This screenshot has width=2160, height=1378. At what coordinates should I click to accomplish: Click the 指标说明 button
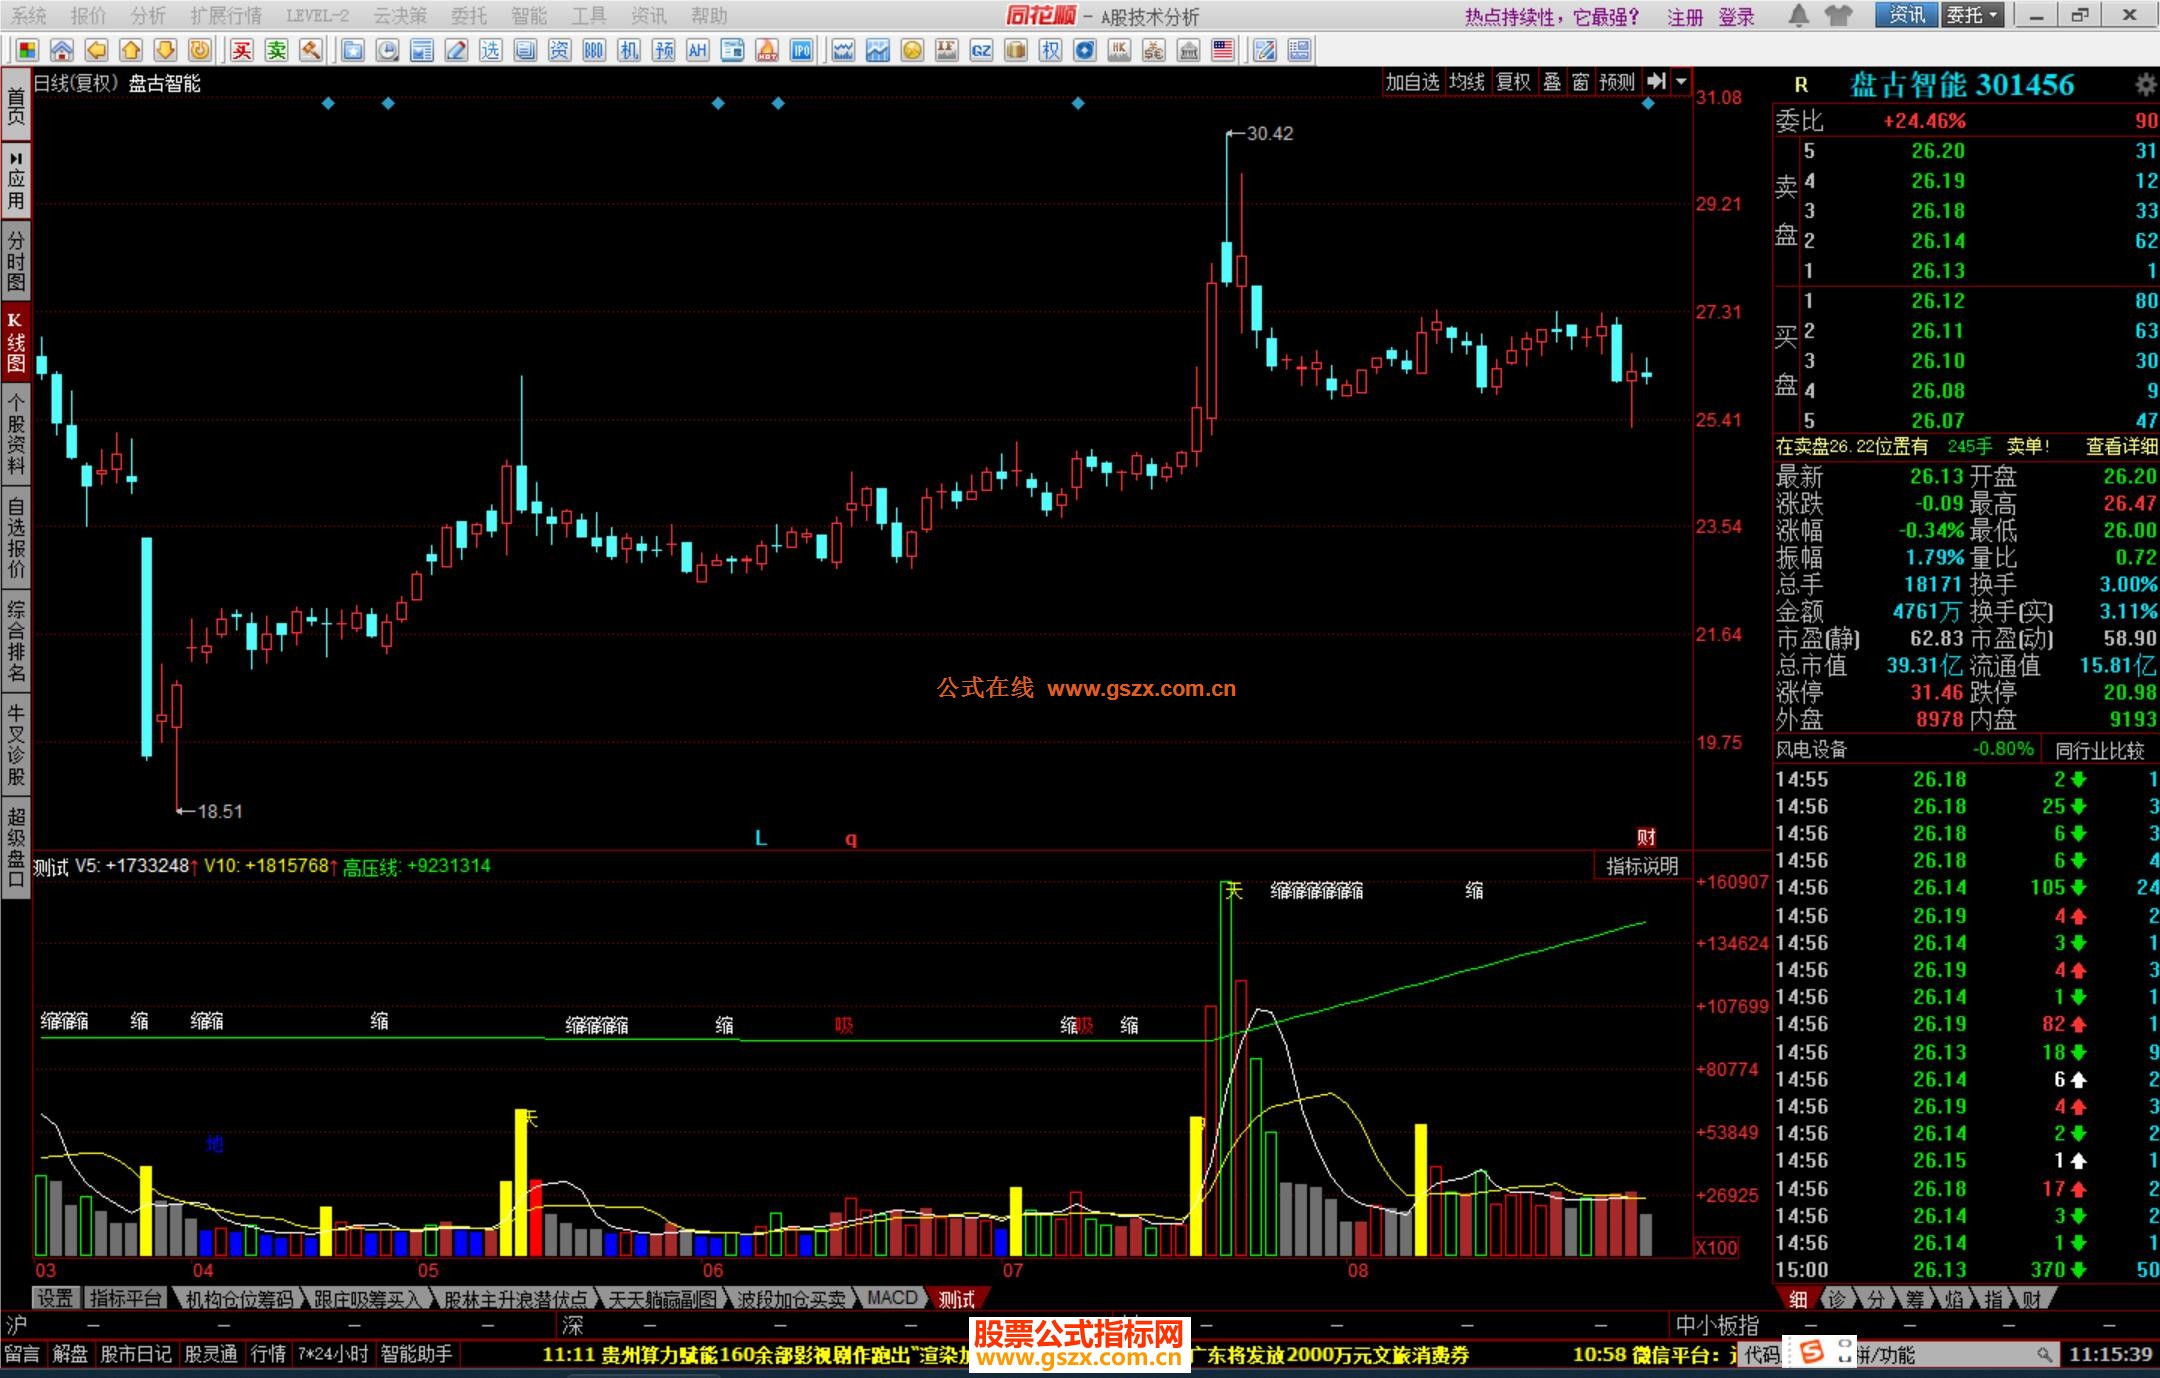[x=1642, y=866]
